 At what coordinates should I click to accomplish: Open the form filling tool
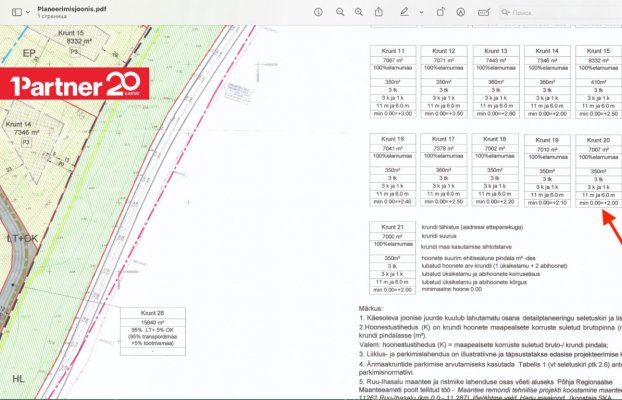[485, 11]
